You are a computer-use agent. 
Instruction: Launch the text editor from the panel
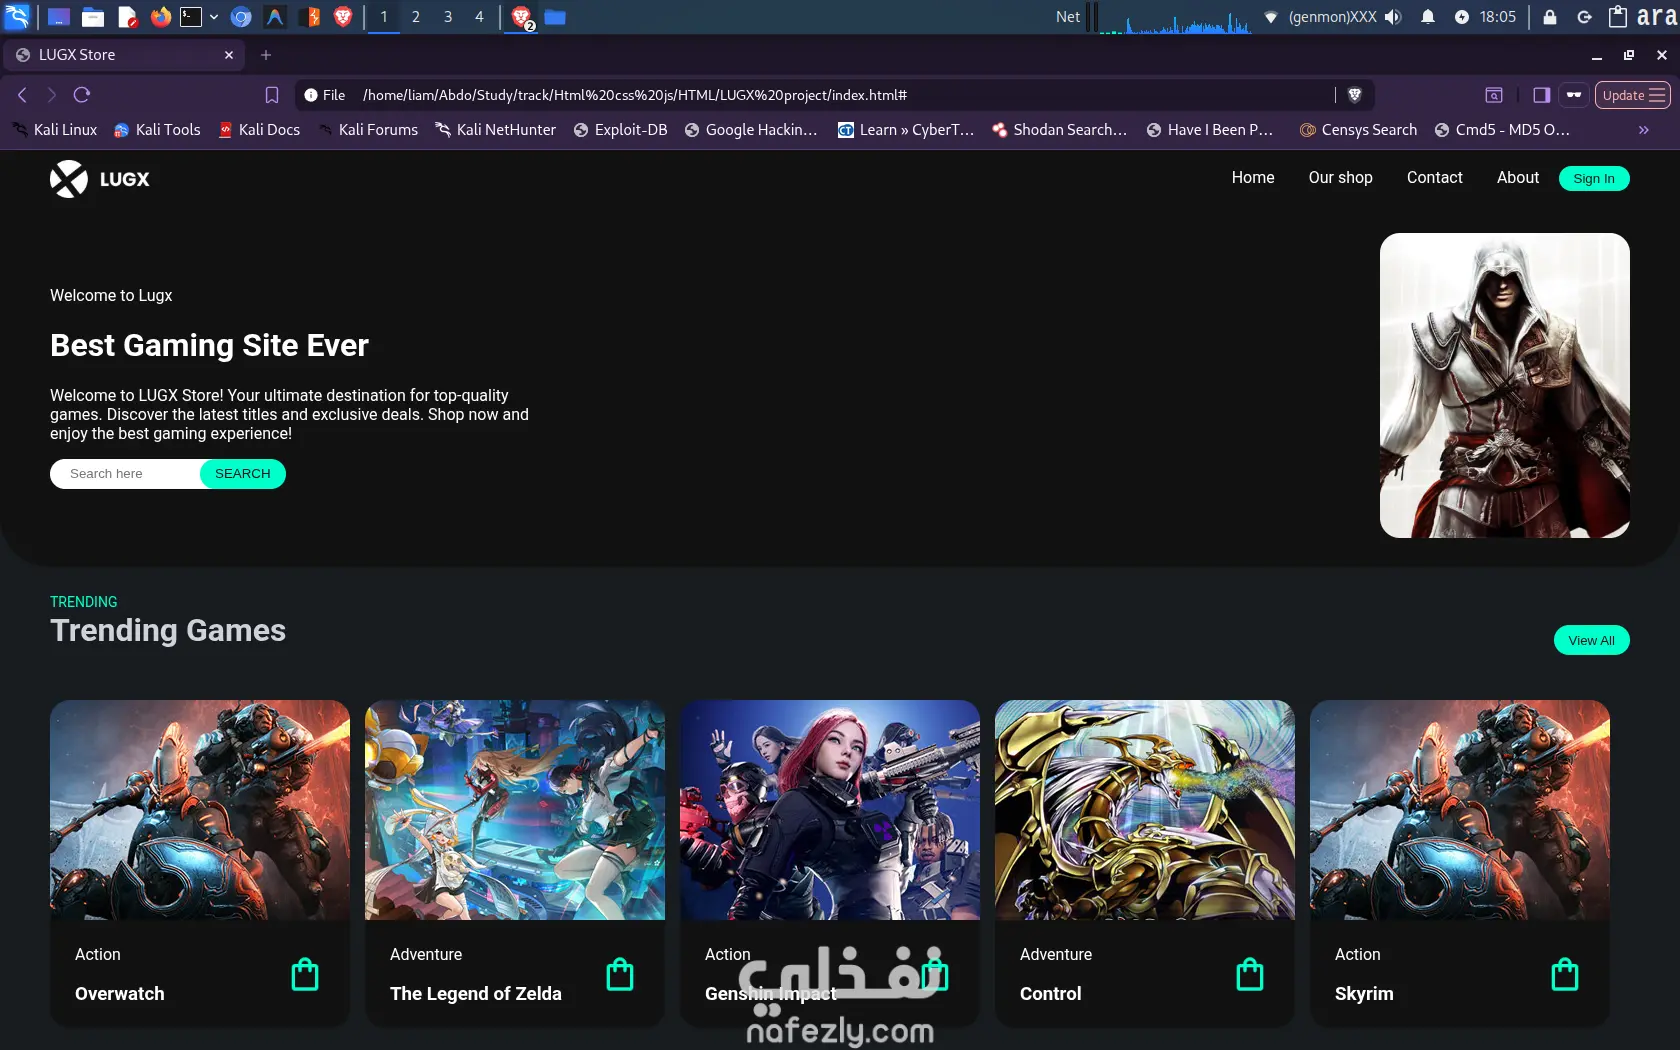[x=127, y=17]
